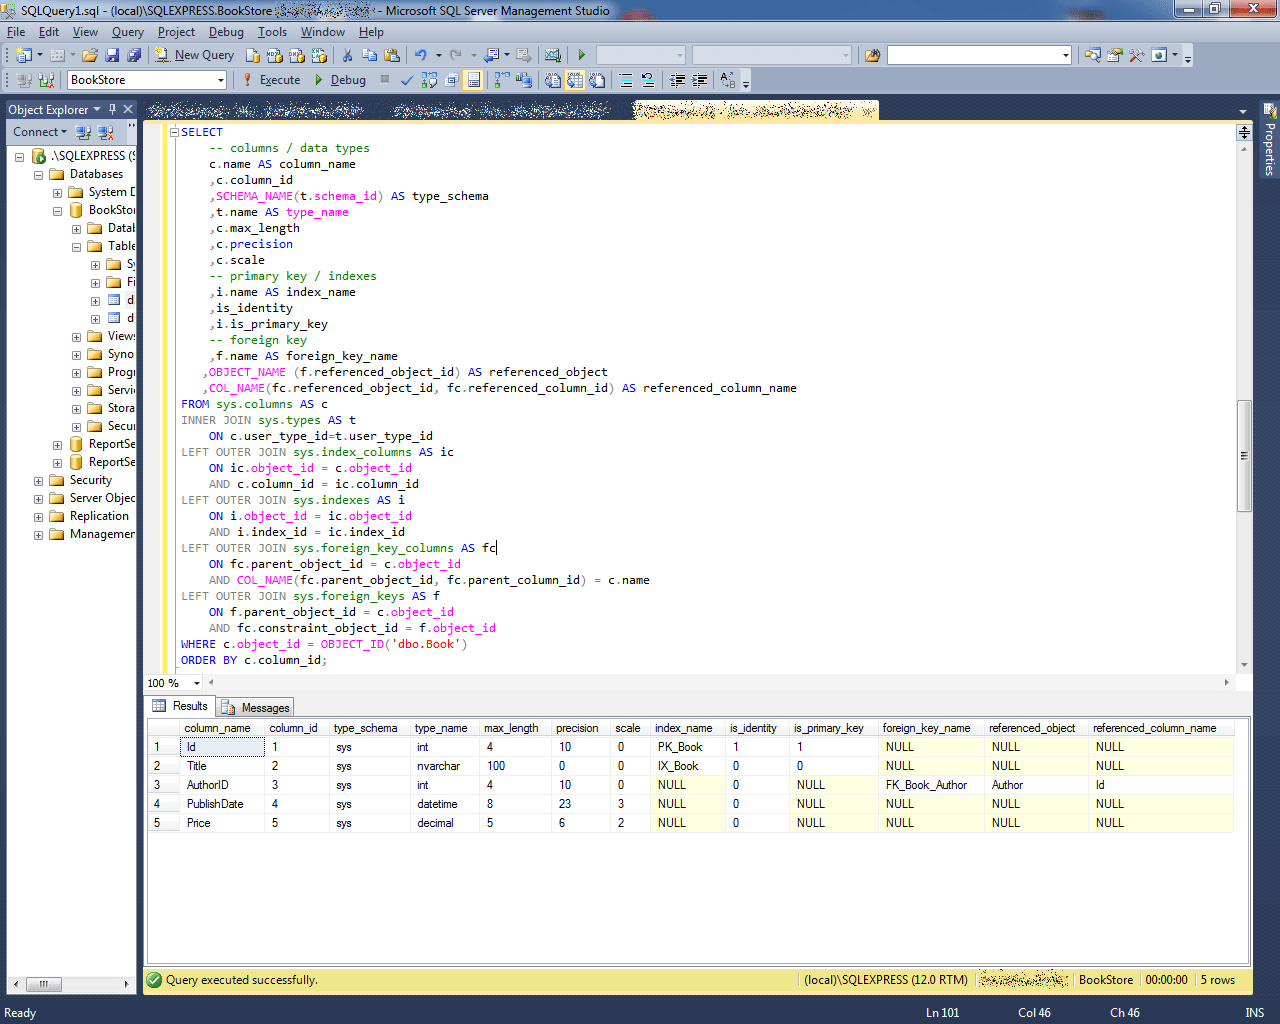Expand the Security node in Object Explorer
Viewport: 1280px width, 1024px height.
[36, 480]
